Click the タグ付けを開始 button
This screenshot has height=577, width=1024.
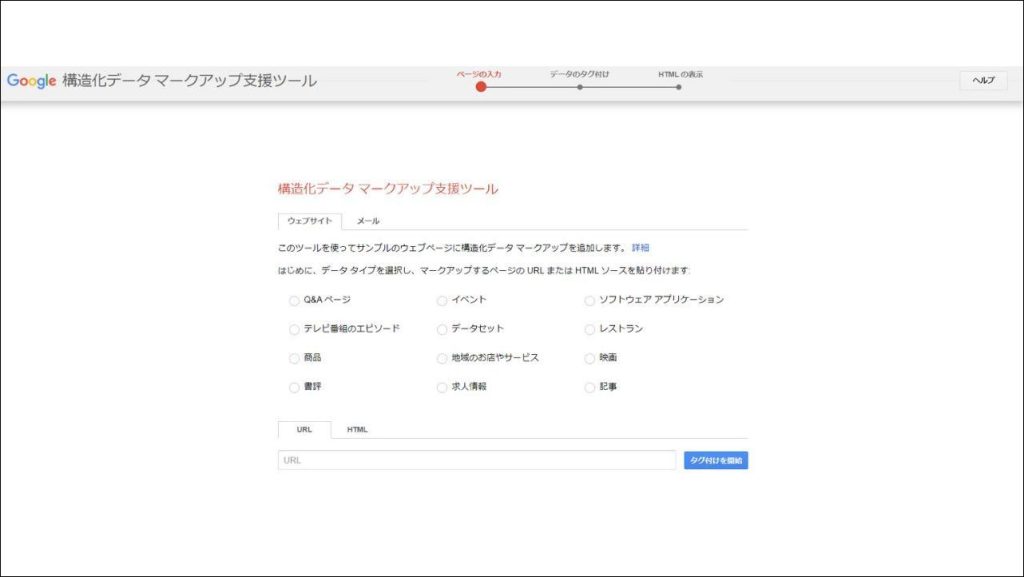point(716,460)
